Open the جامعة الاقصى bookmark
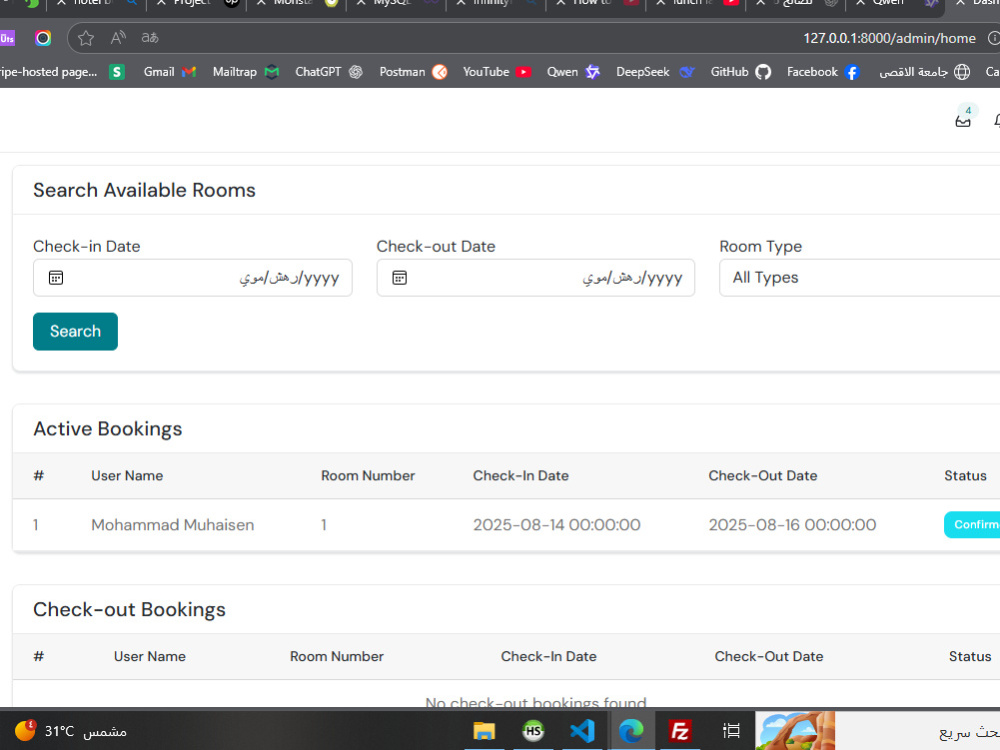 click(925, 72)
